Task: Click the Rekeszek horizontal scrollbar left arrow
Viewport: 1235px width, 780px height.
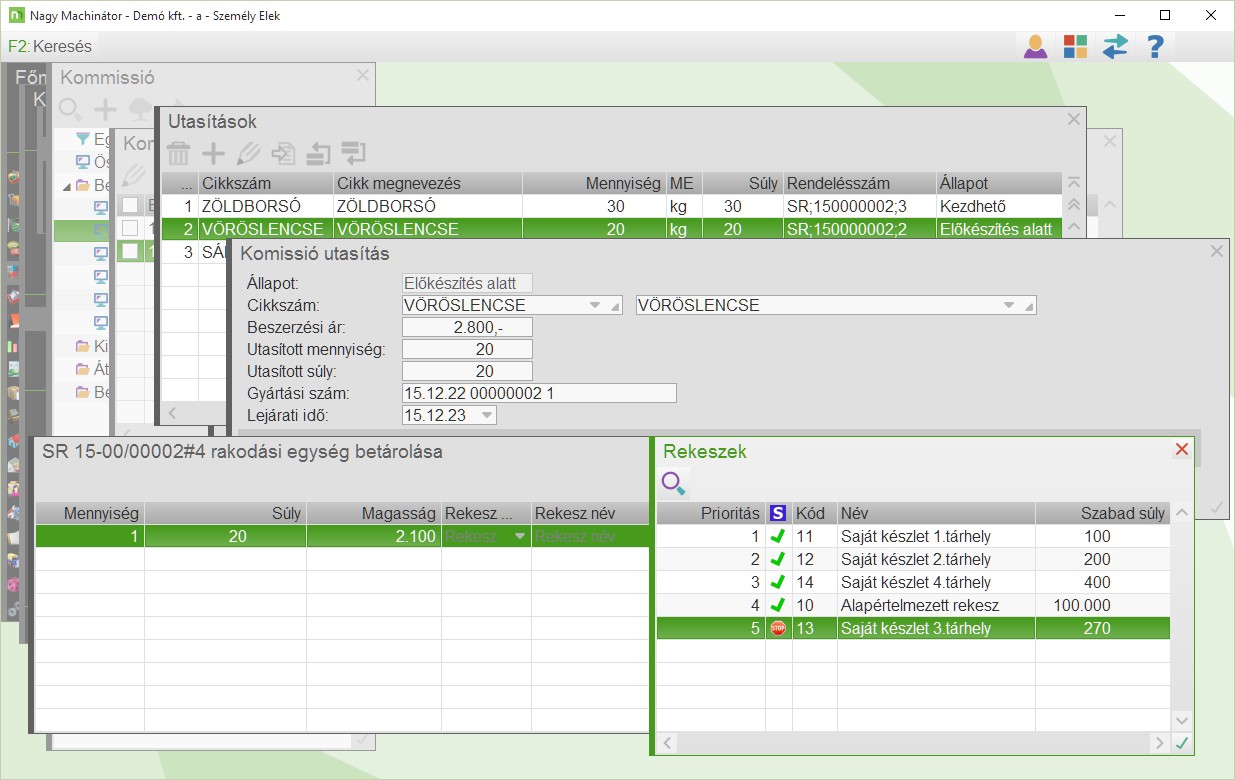Action: pos(666,743)
